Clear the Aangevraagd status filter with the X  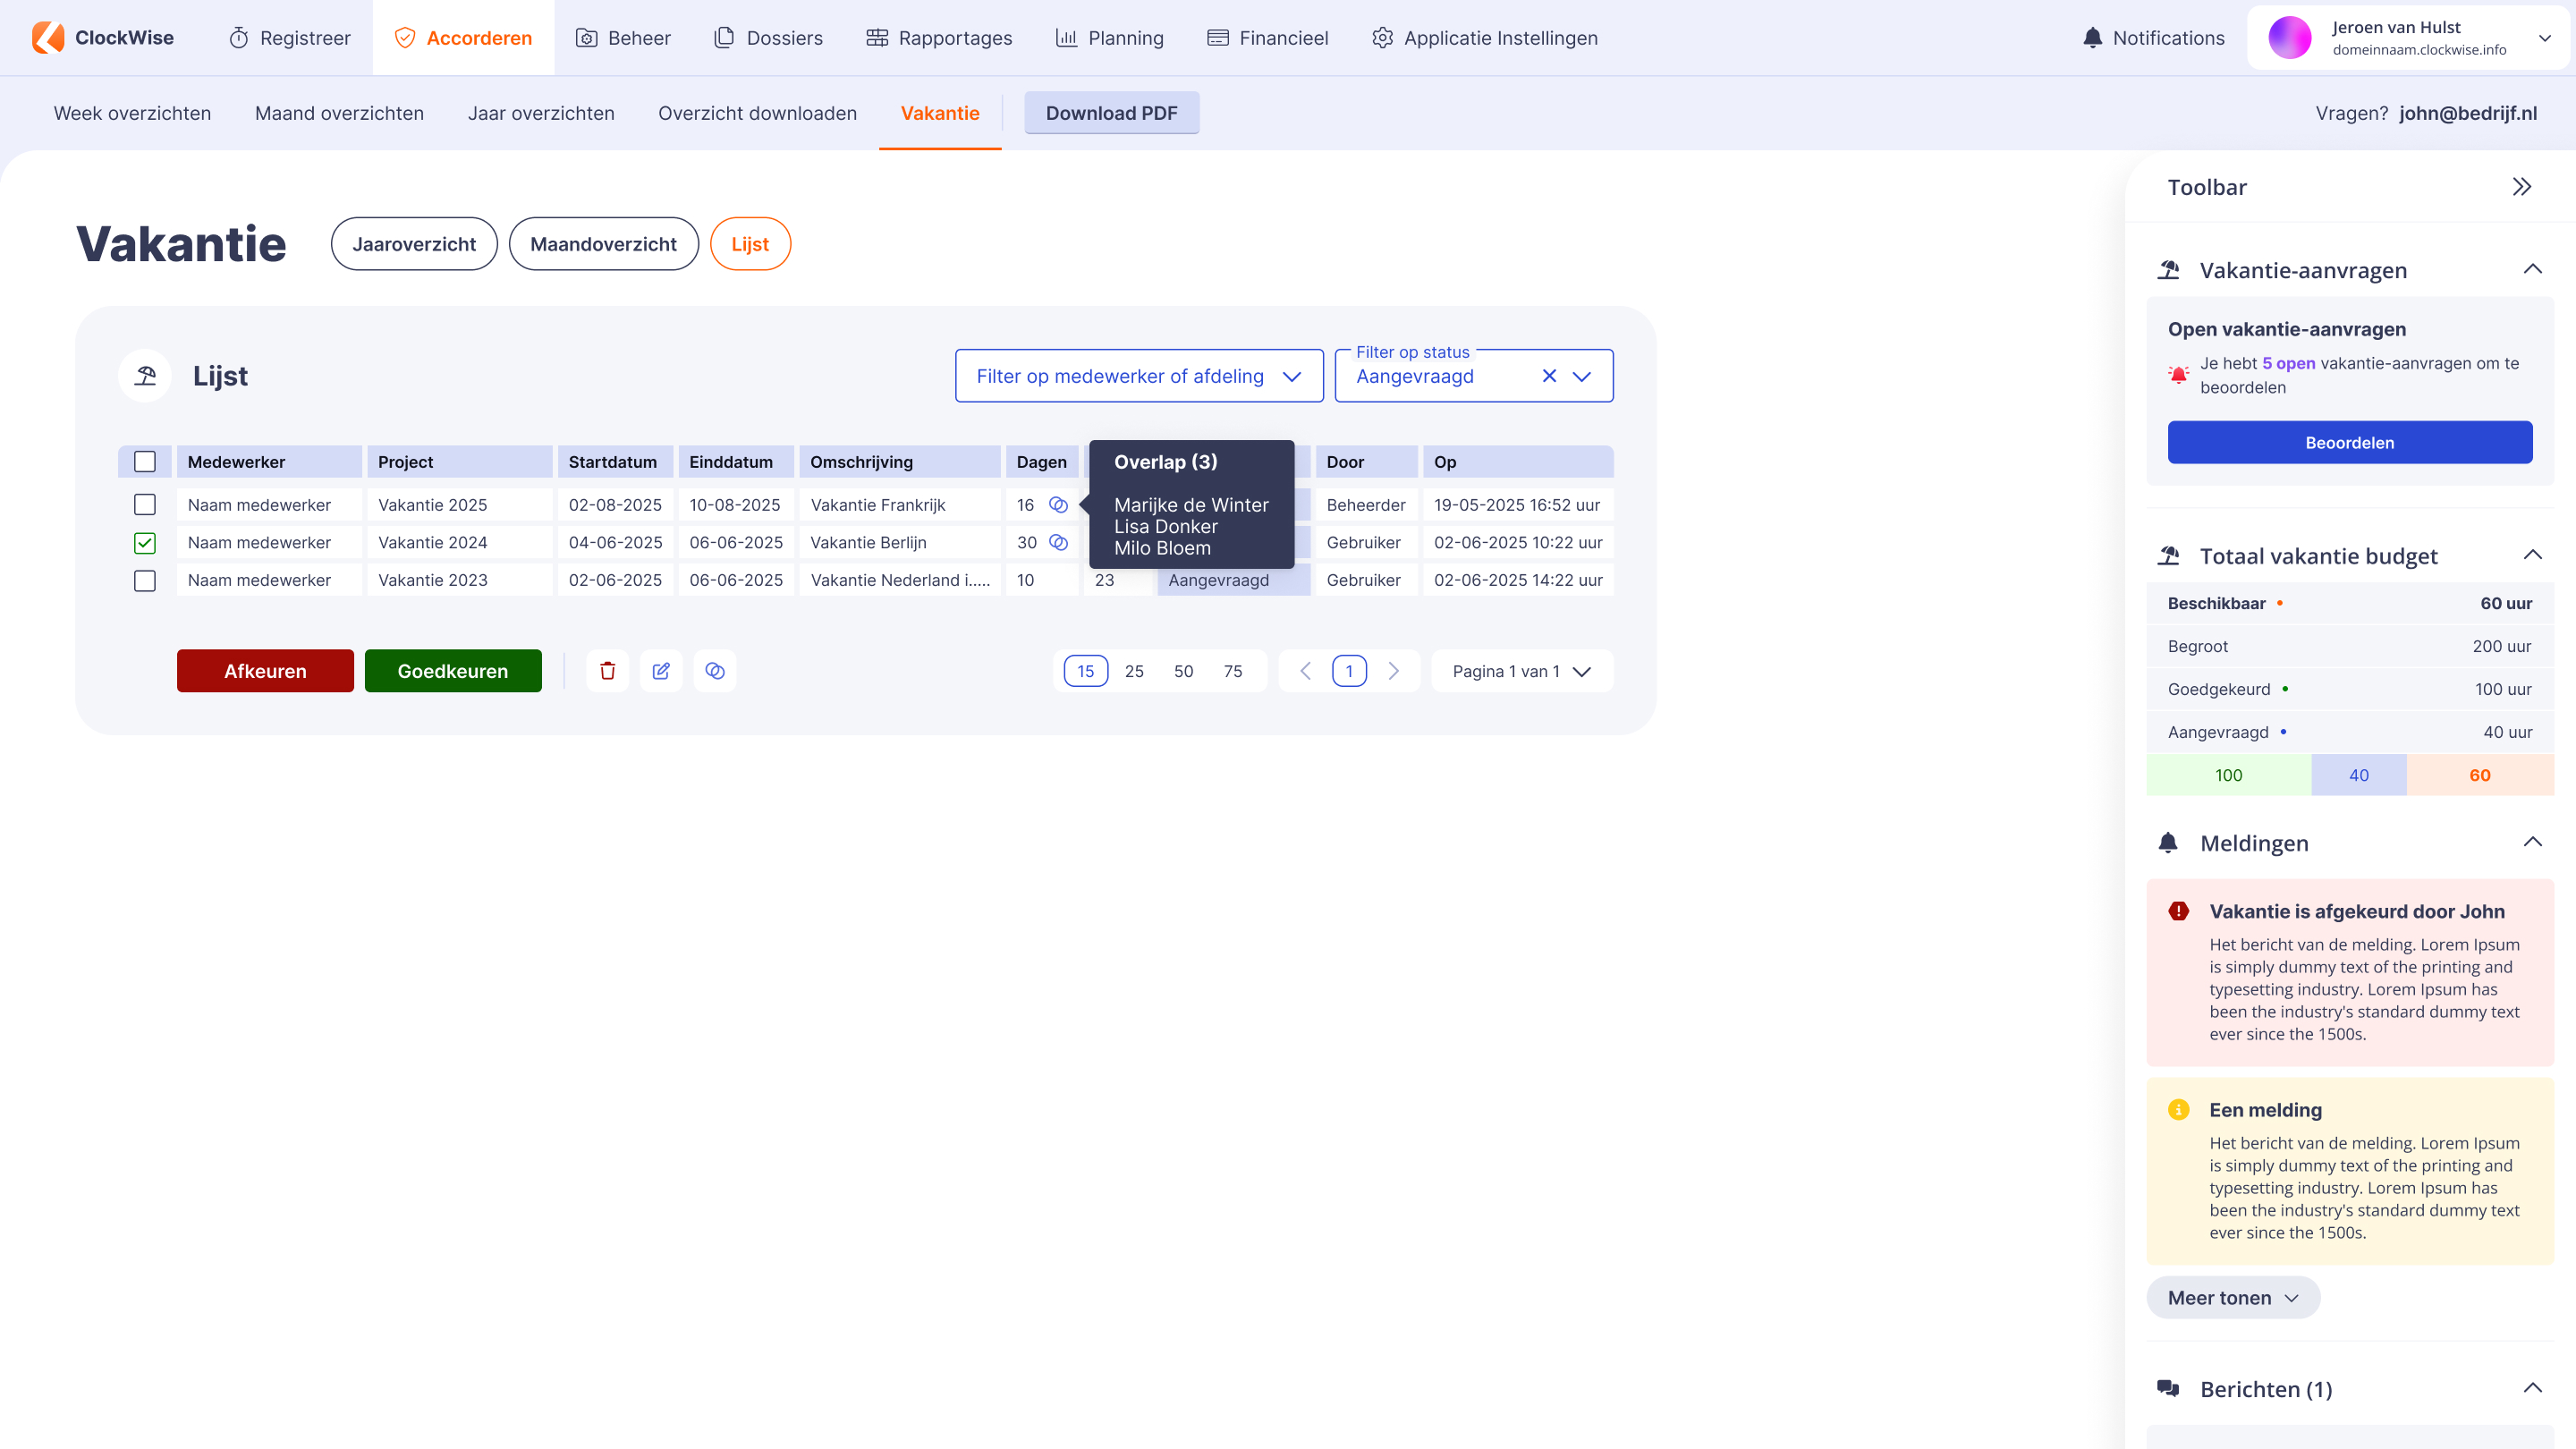[x=1549, y=376]
